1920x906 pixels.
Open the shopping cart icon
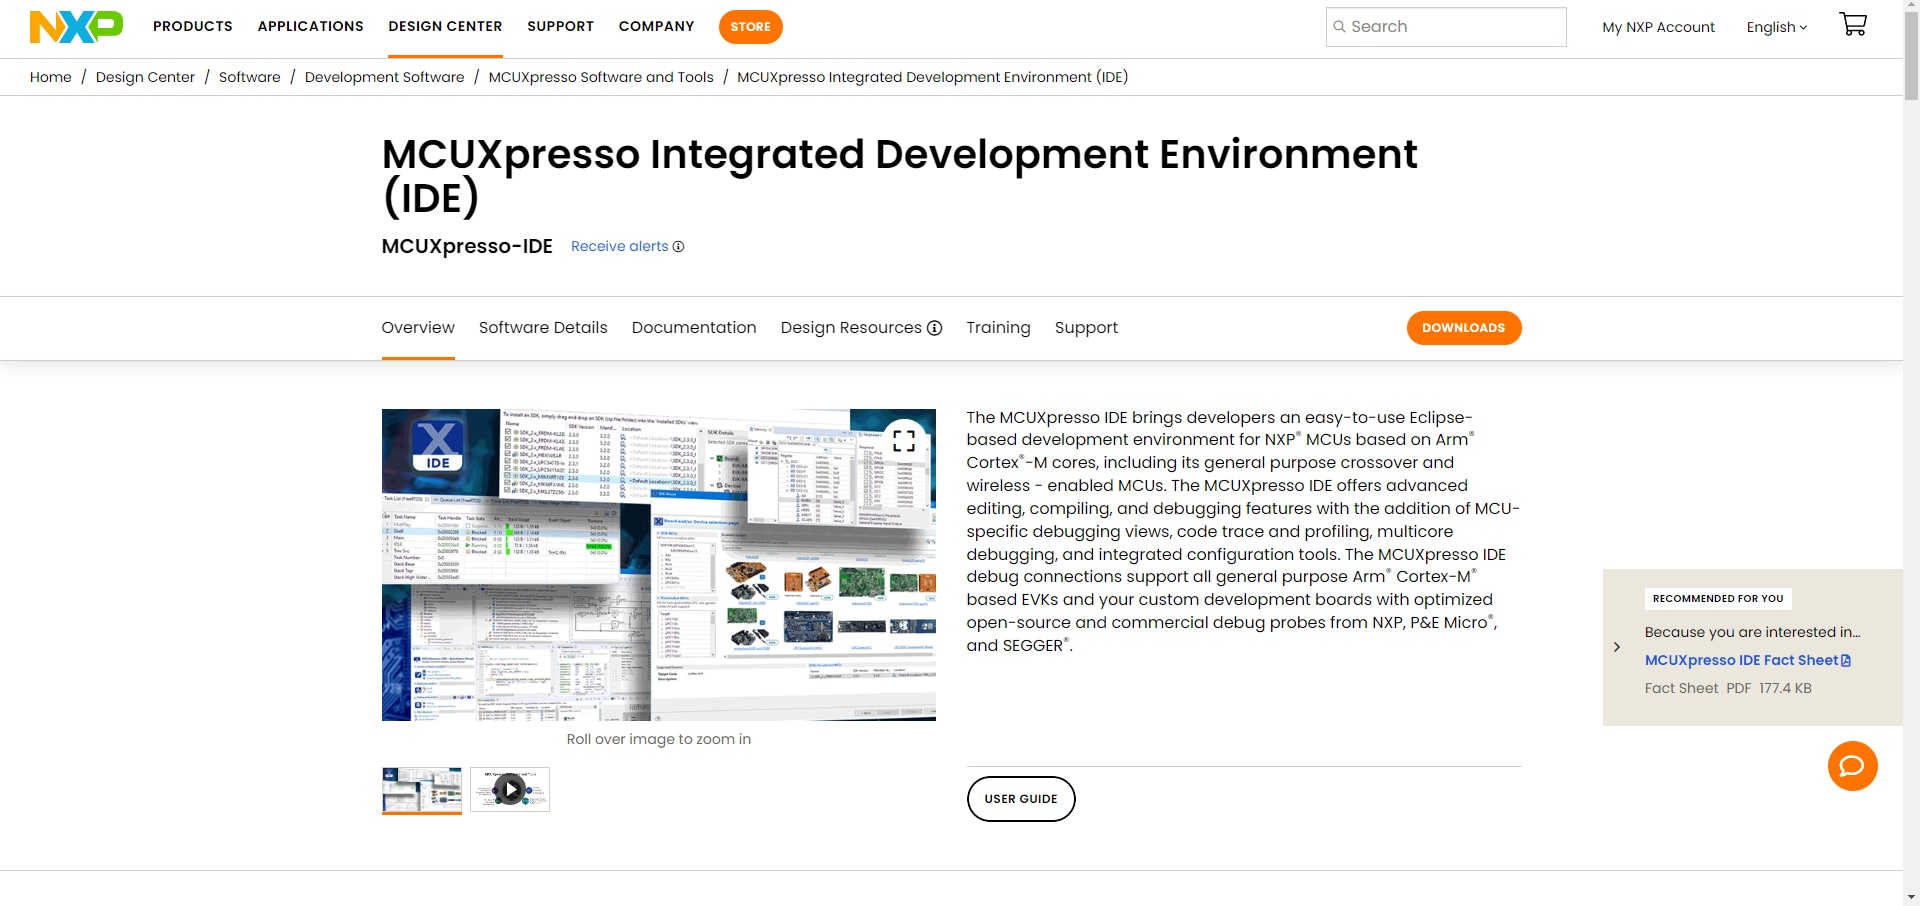coord(1853,25)
